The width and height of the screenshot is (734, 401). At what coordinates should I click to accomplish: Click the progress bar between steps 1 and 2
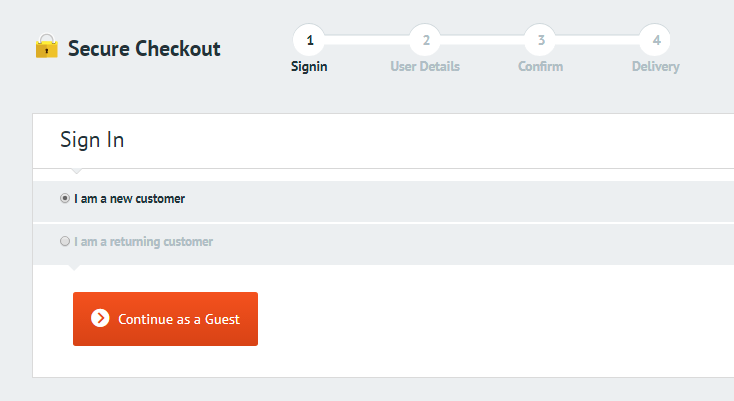[x=368, y=41]
